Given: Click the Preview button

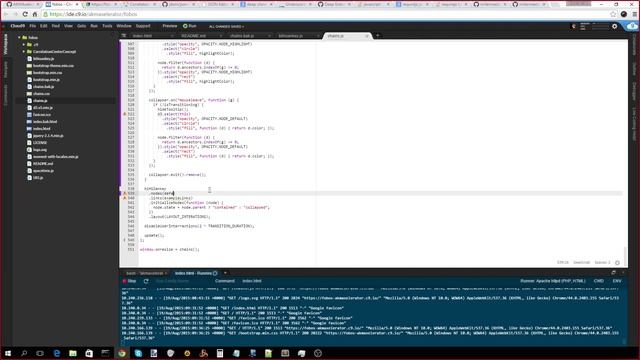Looking at the screenshot, I should tap(169, 26).
